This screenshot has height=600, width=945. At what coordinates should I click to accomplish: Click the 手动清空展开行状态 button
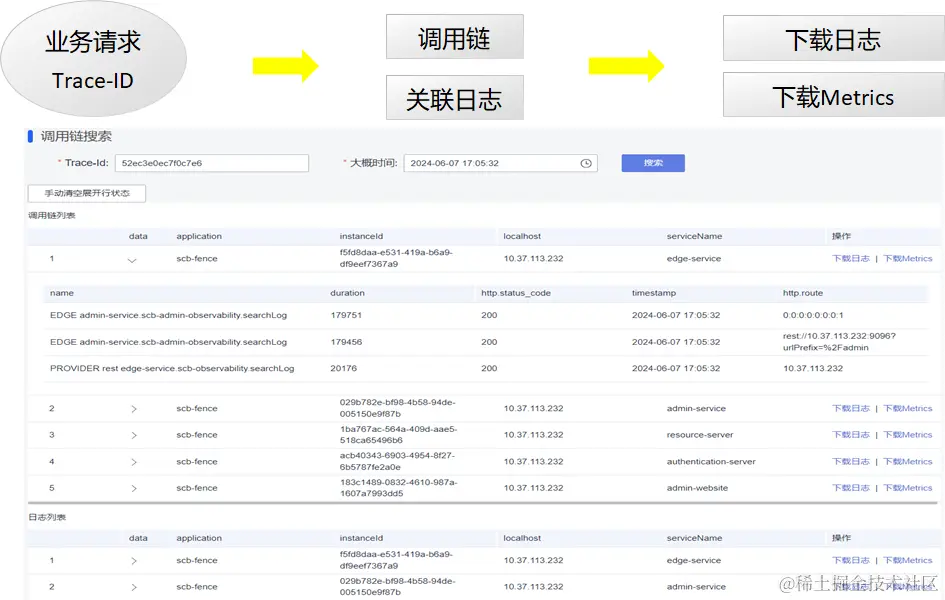87,193
